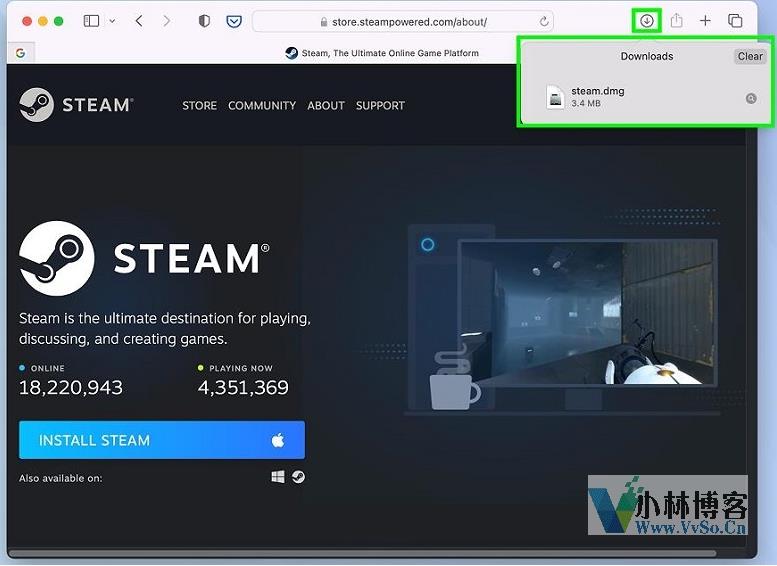
Task: Click the INSTALL STEAM button
Action: coord(162,440)
